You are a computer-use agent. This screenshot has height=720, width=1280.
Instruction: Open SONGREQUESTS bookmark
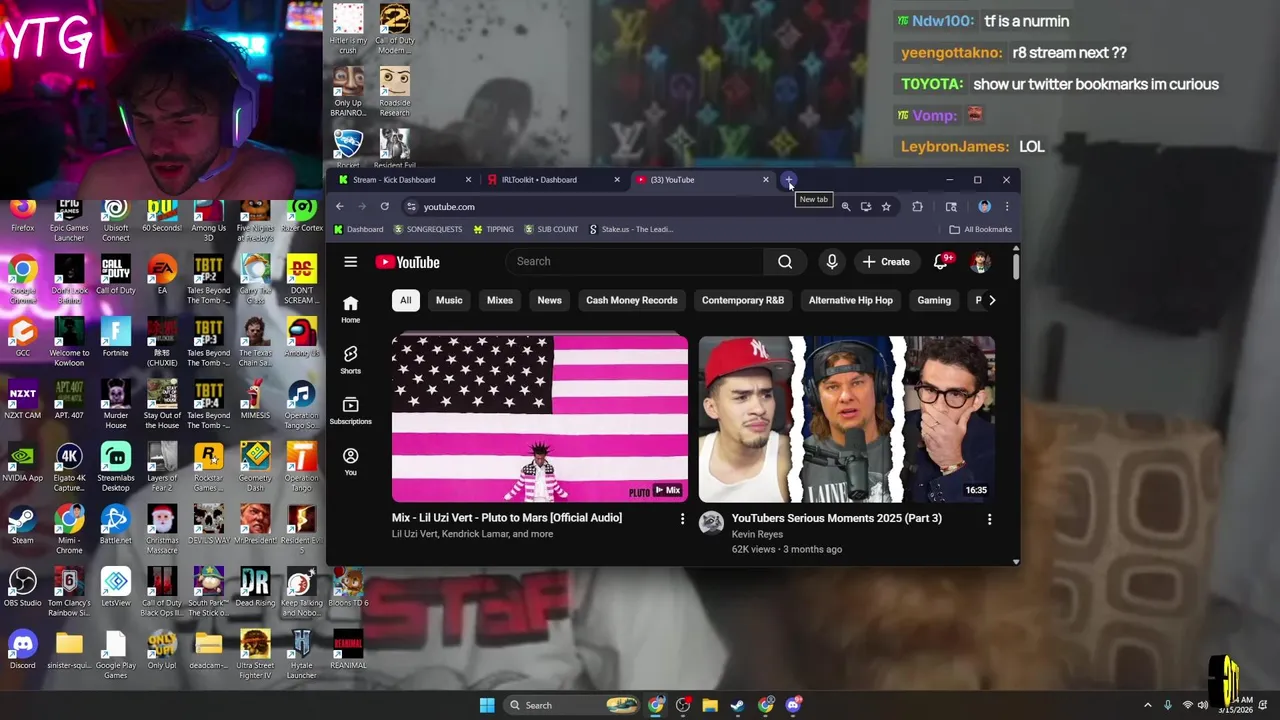click(x=428, y=229)
